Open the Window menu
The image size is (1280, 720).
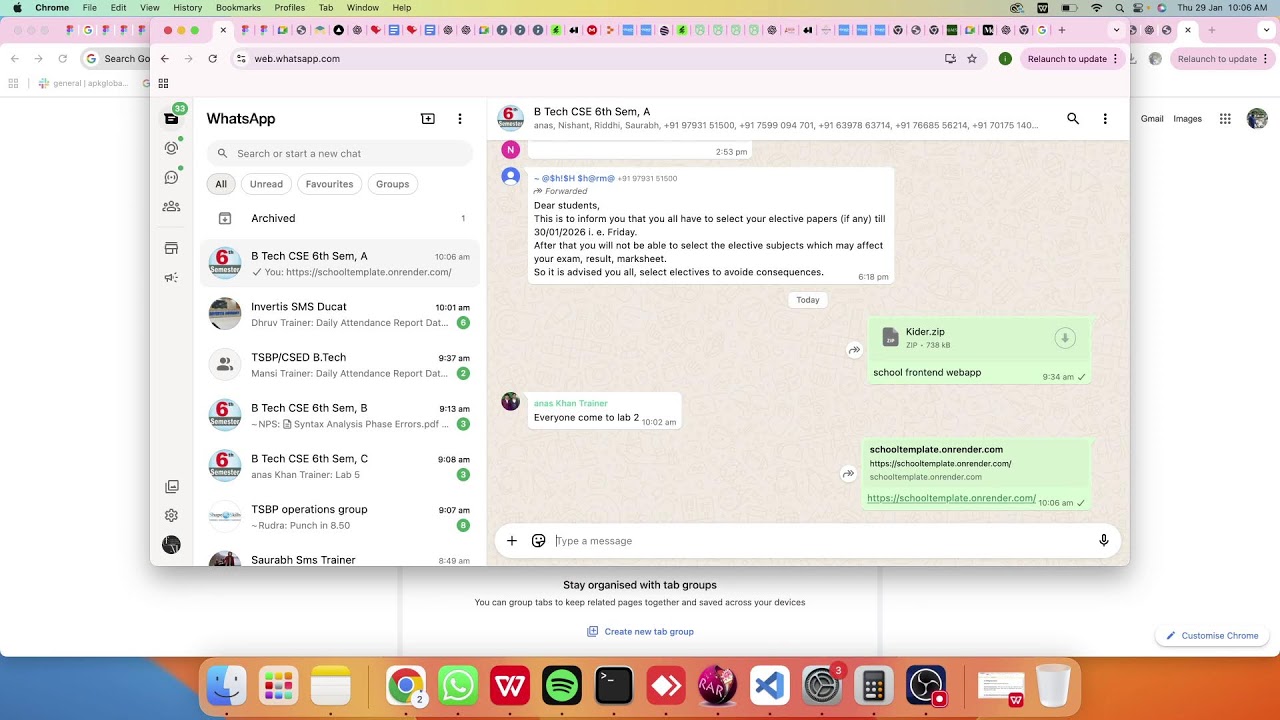(x=363, y=8)
